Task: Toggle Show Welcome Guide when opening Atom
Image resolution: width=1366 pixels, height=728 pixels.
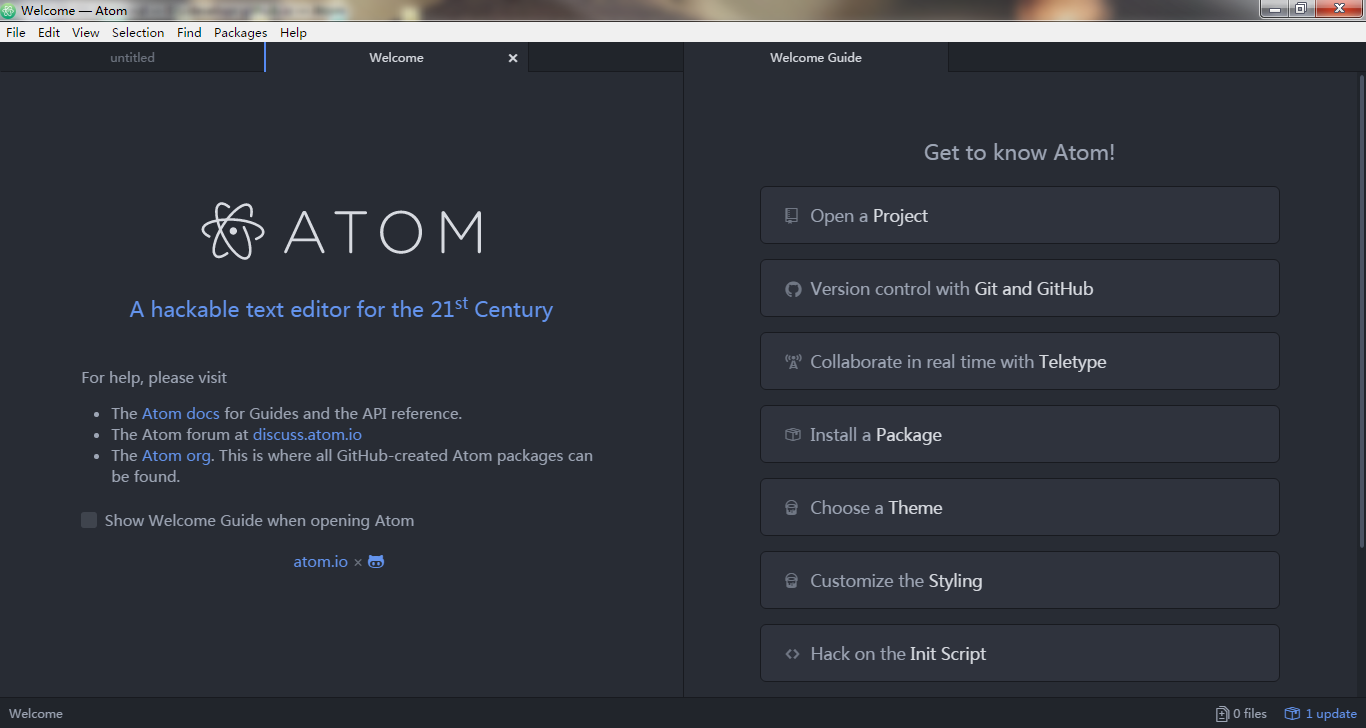Action: [x=89, y=520]
